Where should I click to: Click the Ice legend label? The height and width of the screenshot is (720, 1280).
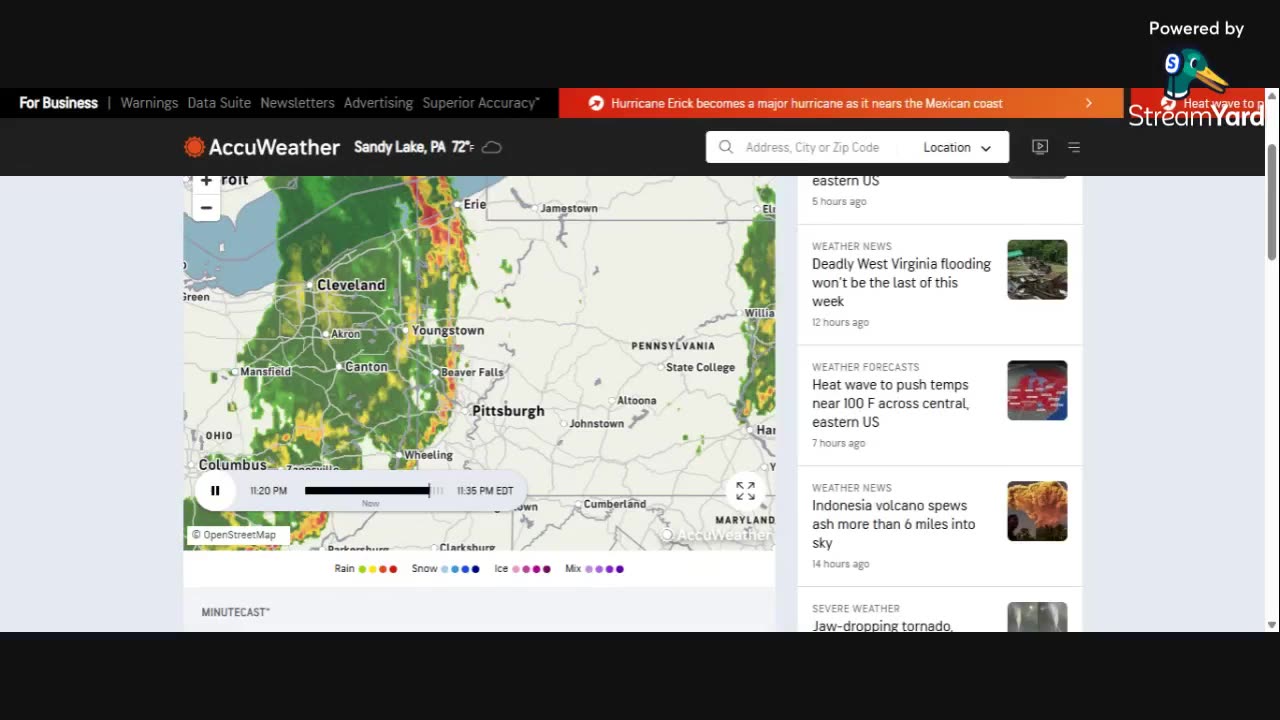[x=501, y=569]
